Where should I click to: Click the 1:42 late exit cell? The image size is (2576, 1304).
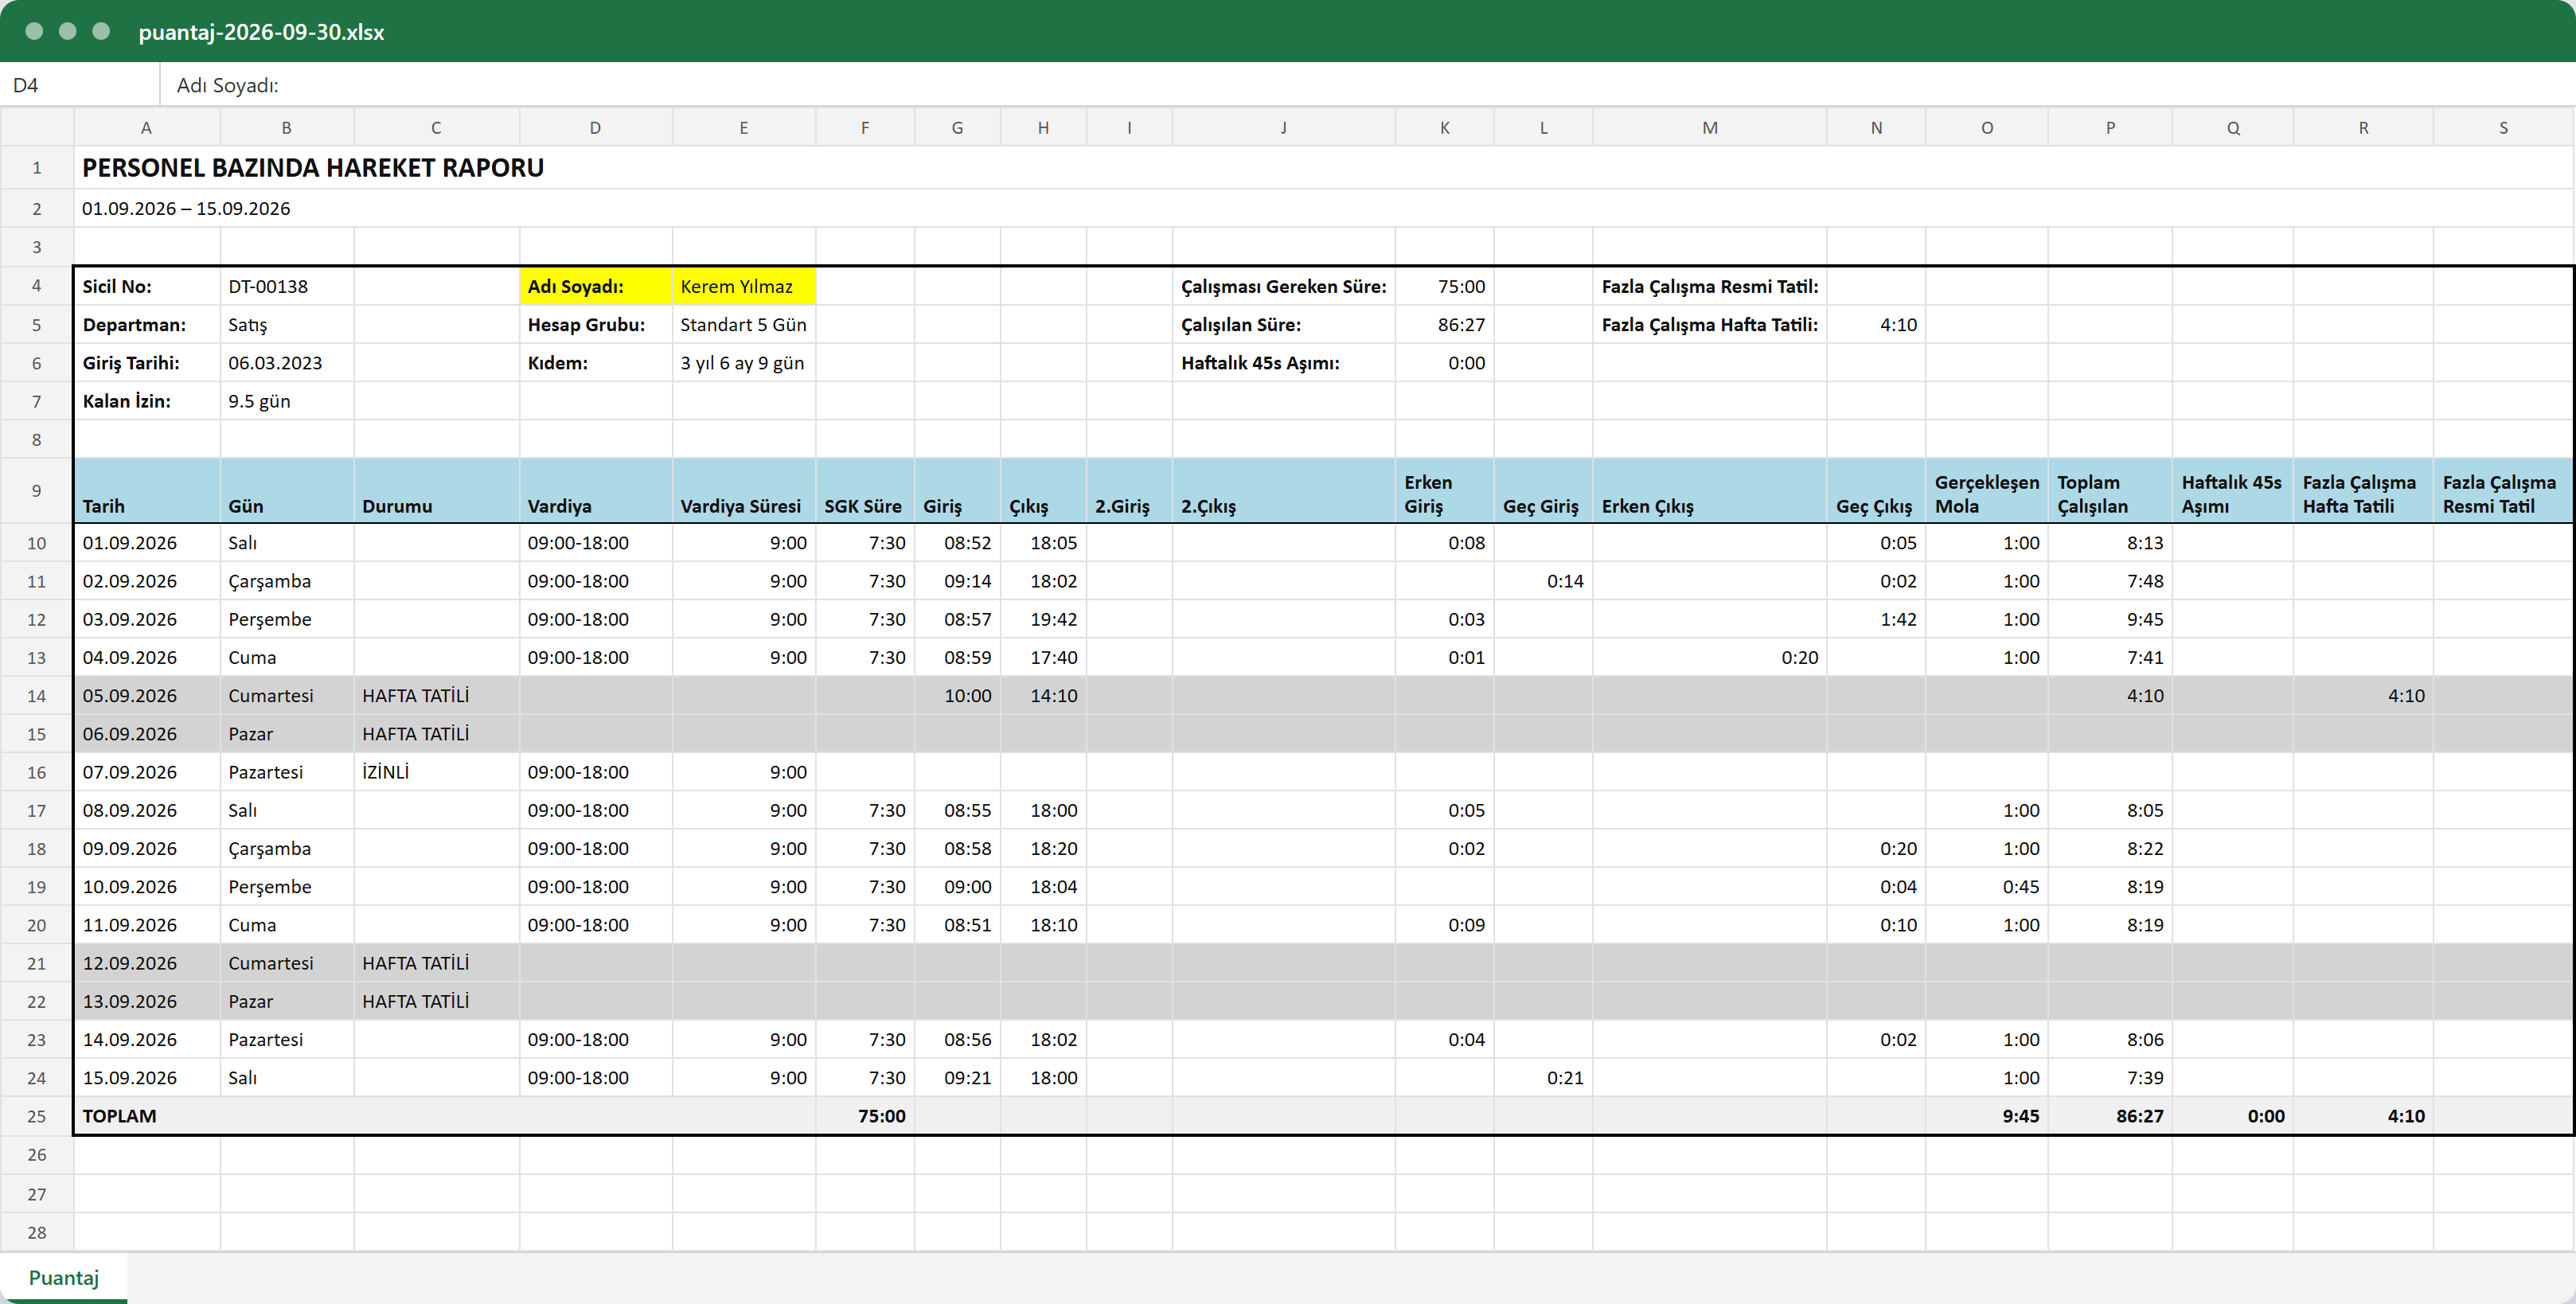tap(1876, 619)
